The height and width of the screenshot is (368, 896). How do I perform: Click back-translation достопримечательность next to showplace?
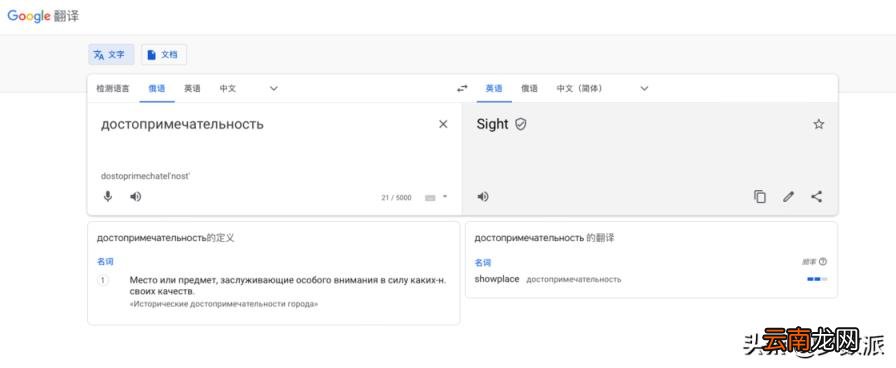click(573, 279)
